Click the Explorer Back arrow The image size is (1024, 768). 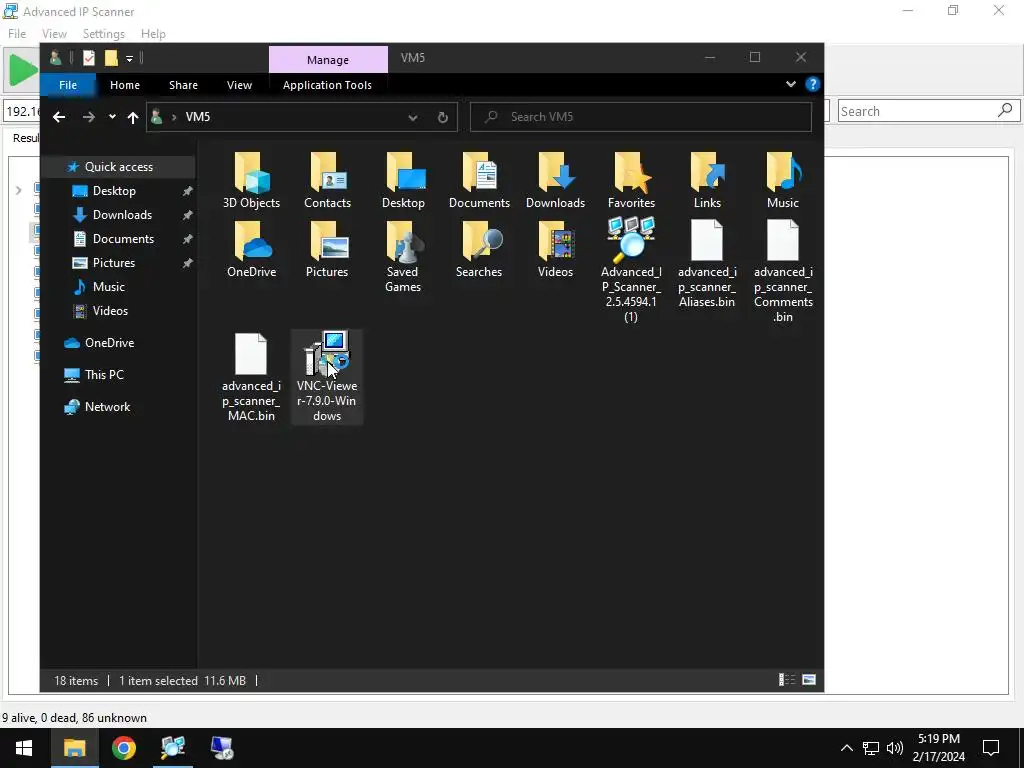tap(59, 117)
